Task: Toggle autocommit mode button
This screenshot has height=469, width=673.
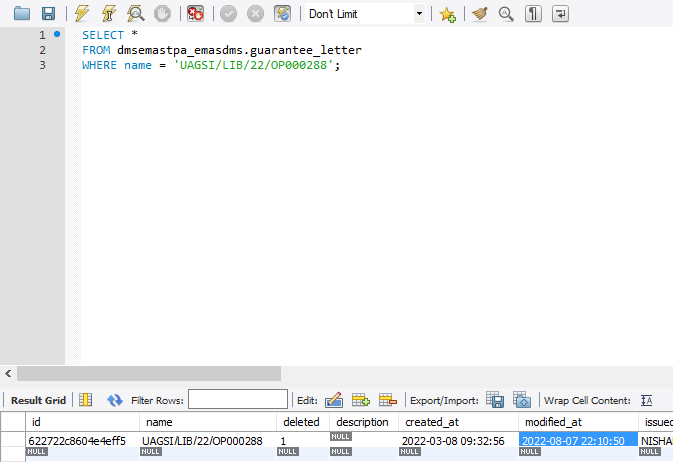Action: (x=283, y=14)
